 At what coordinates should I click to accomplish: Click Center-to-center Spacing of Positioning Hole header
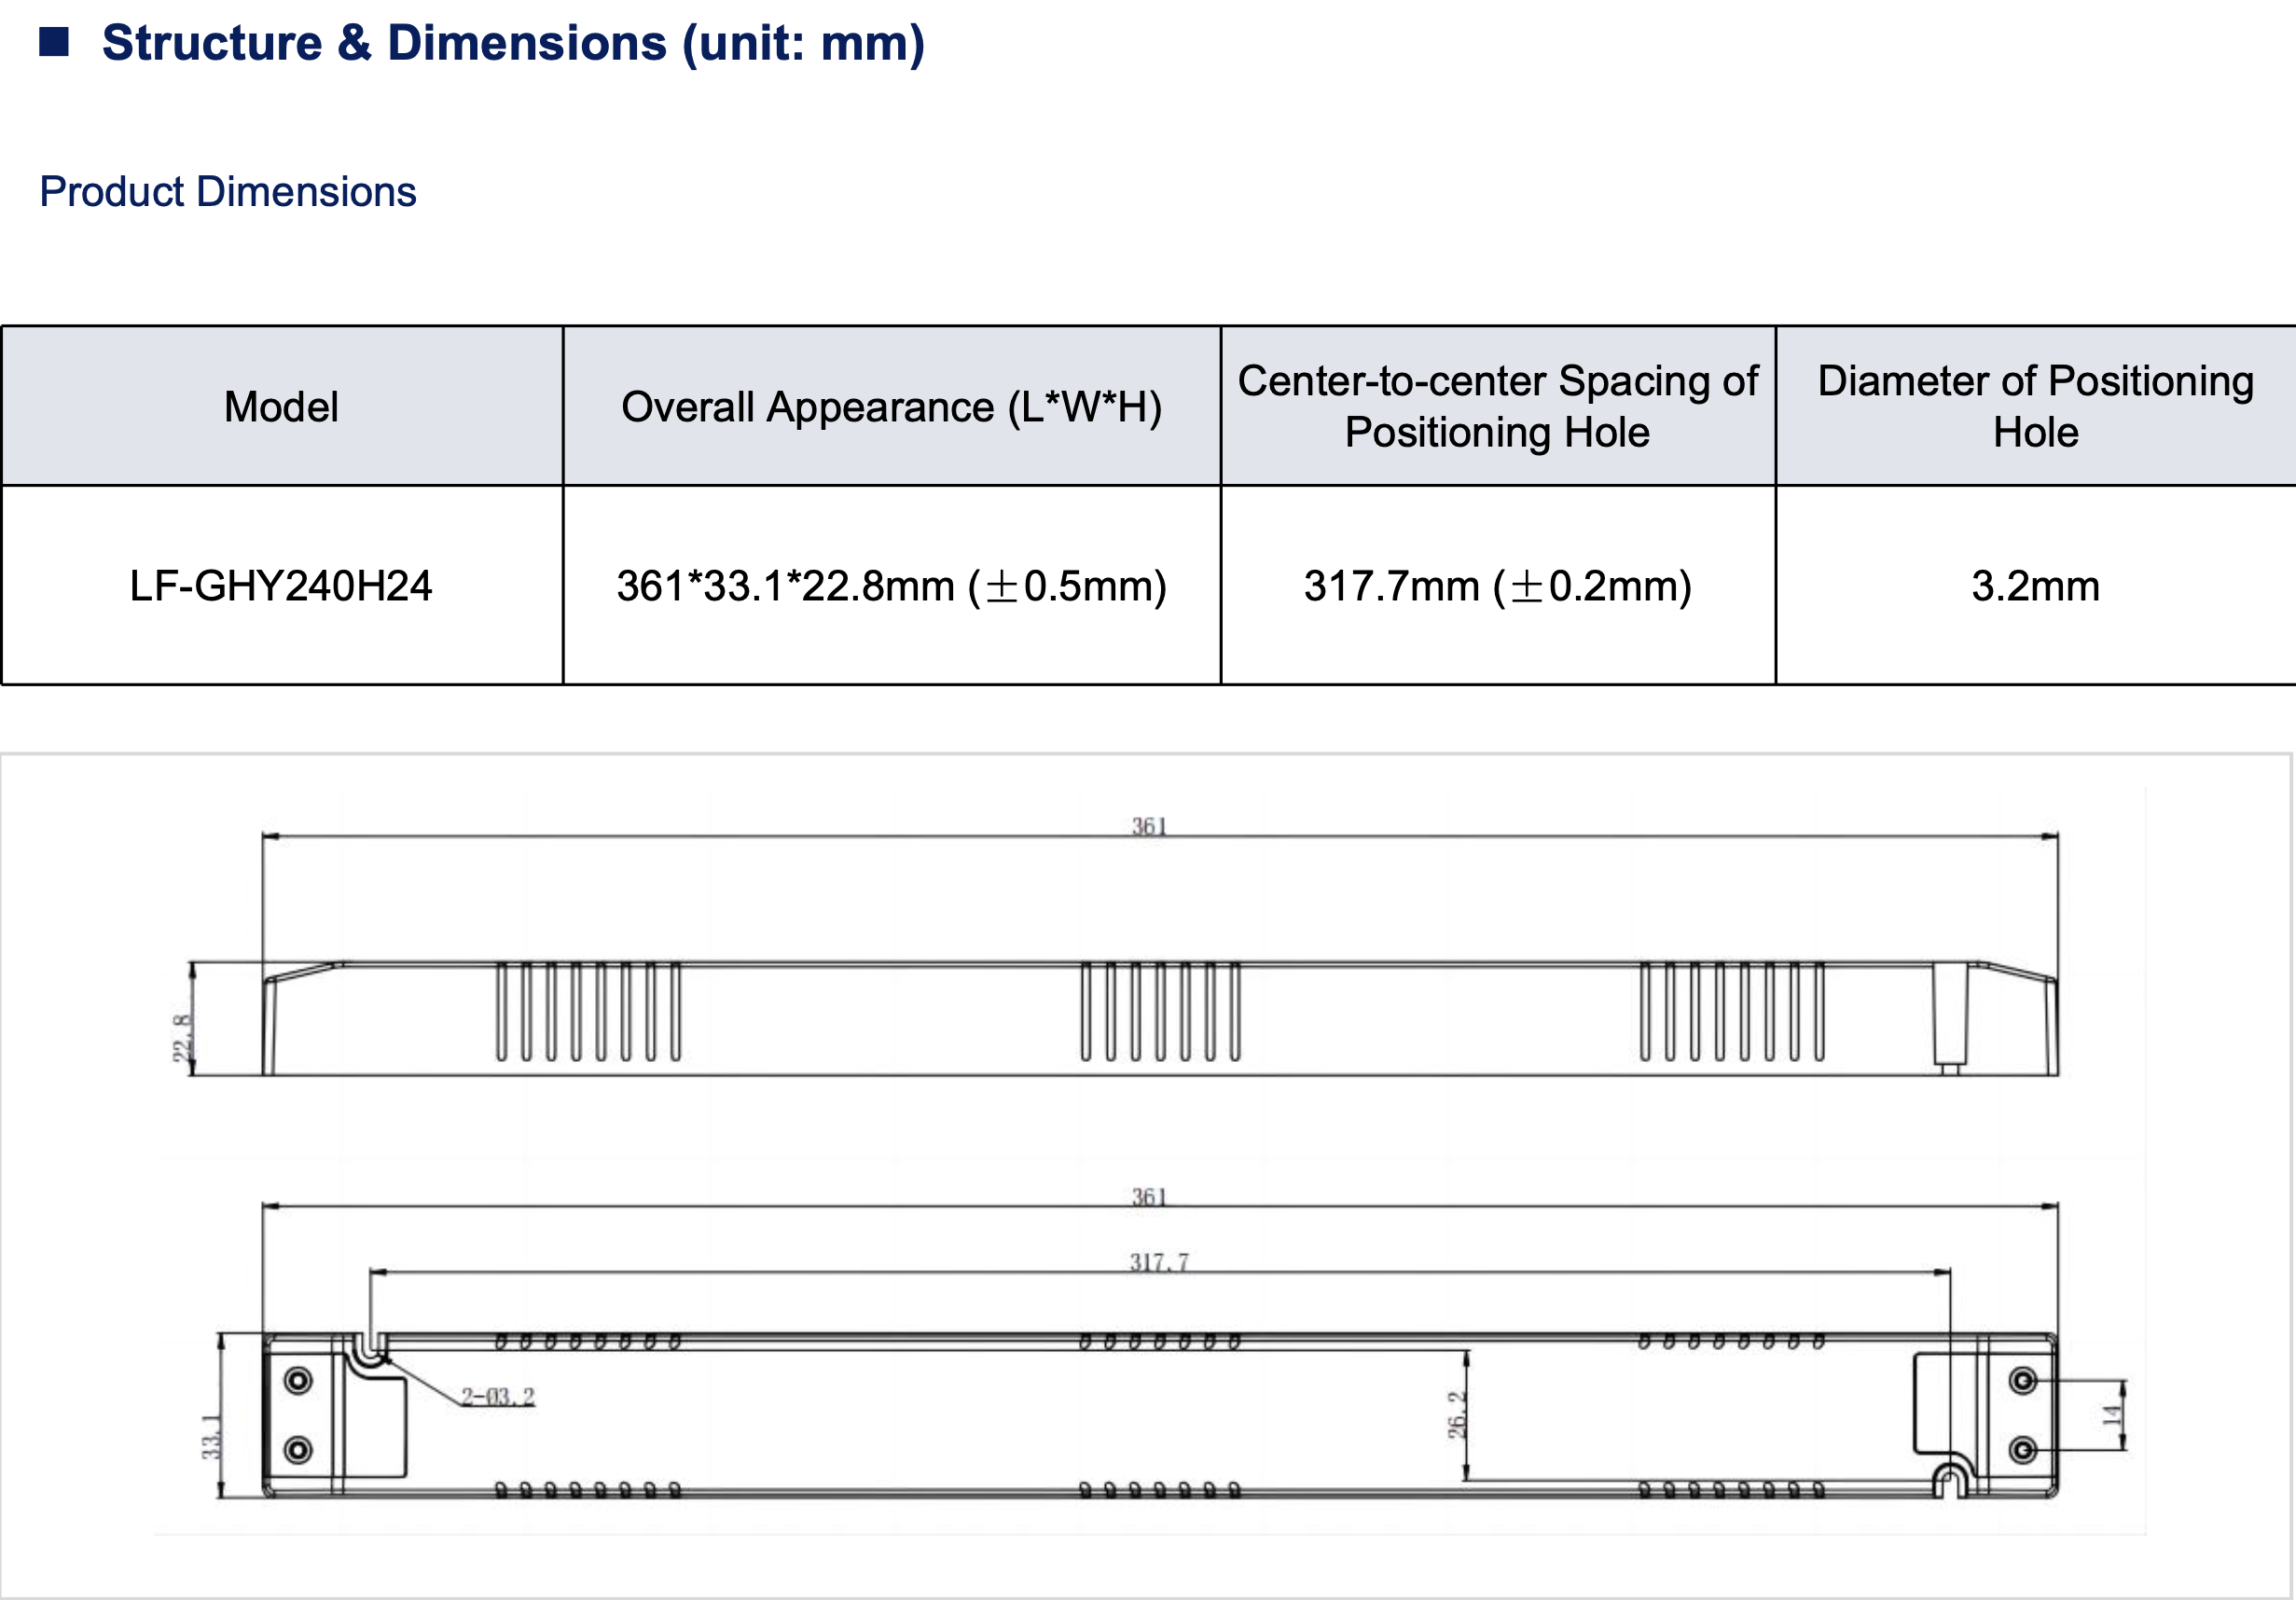[x=1497, y=407]
